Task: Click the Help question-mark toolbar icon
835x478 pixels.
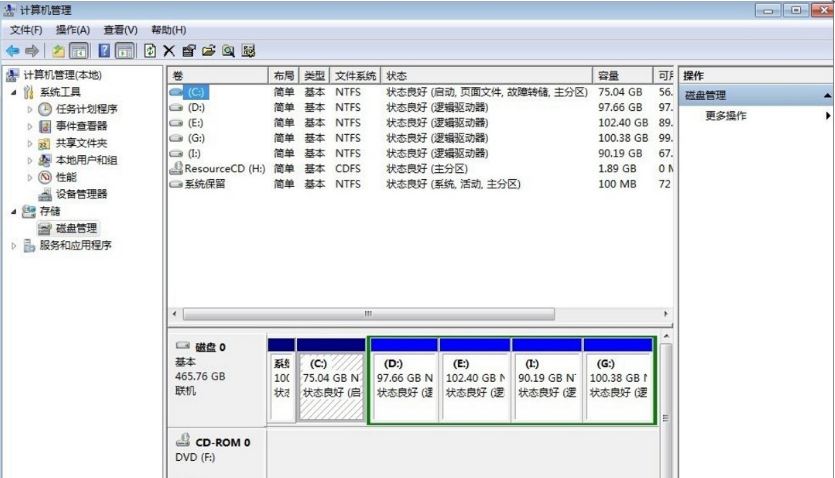Action: (104, 50)
